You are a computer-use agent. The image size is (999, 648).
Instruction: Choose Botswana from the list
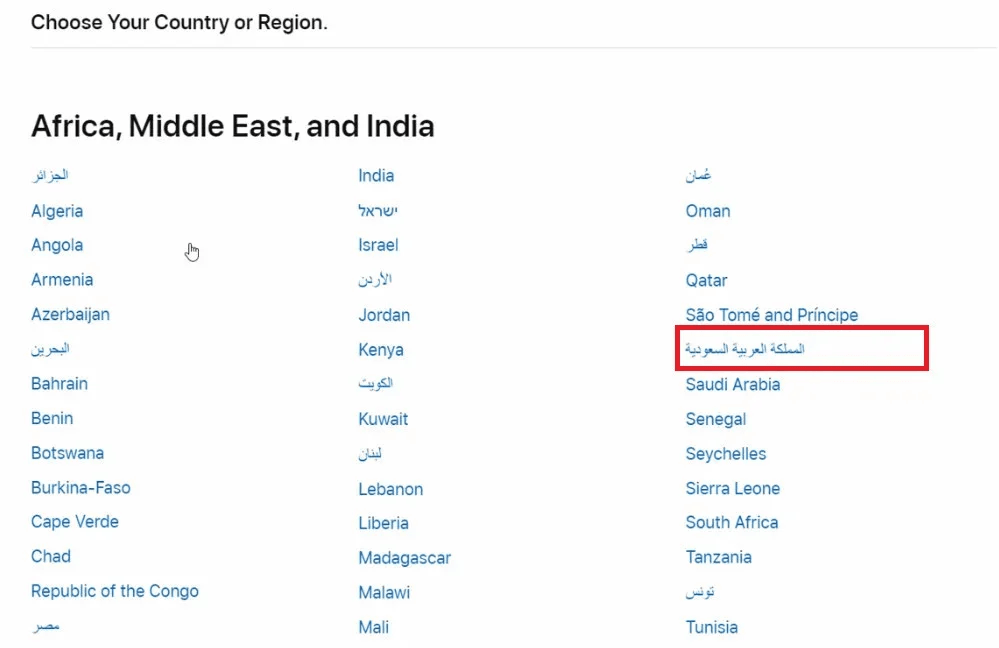tap(67, 453)
